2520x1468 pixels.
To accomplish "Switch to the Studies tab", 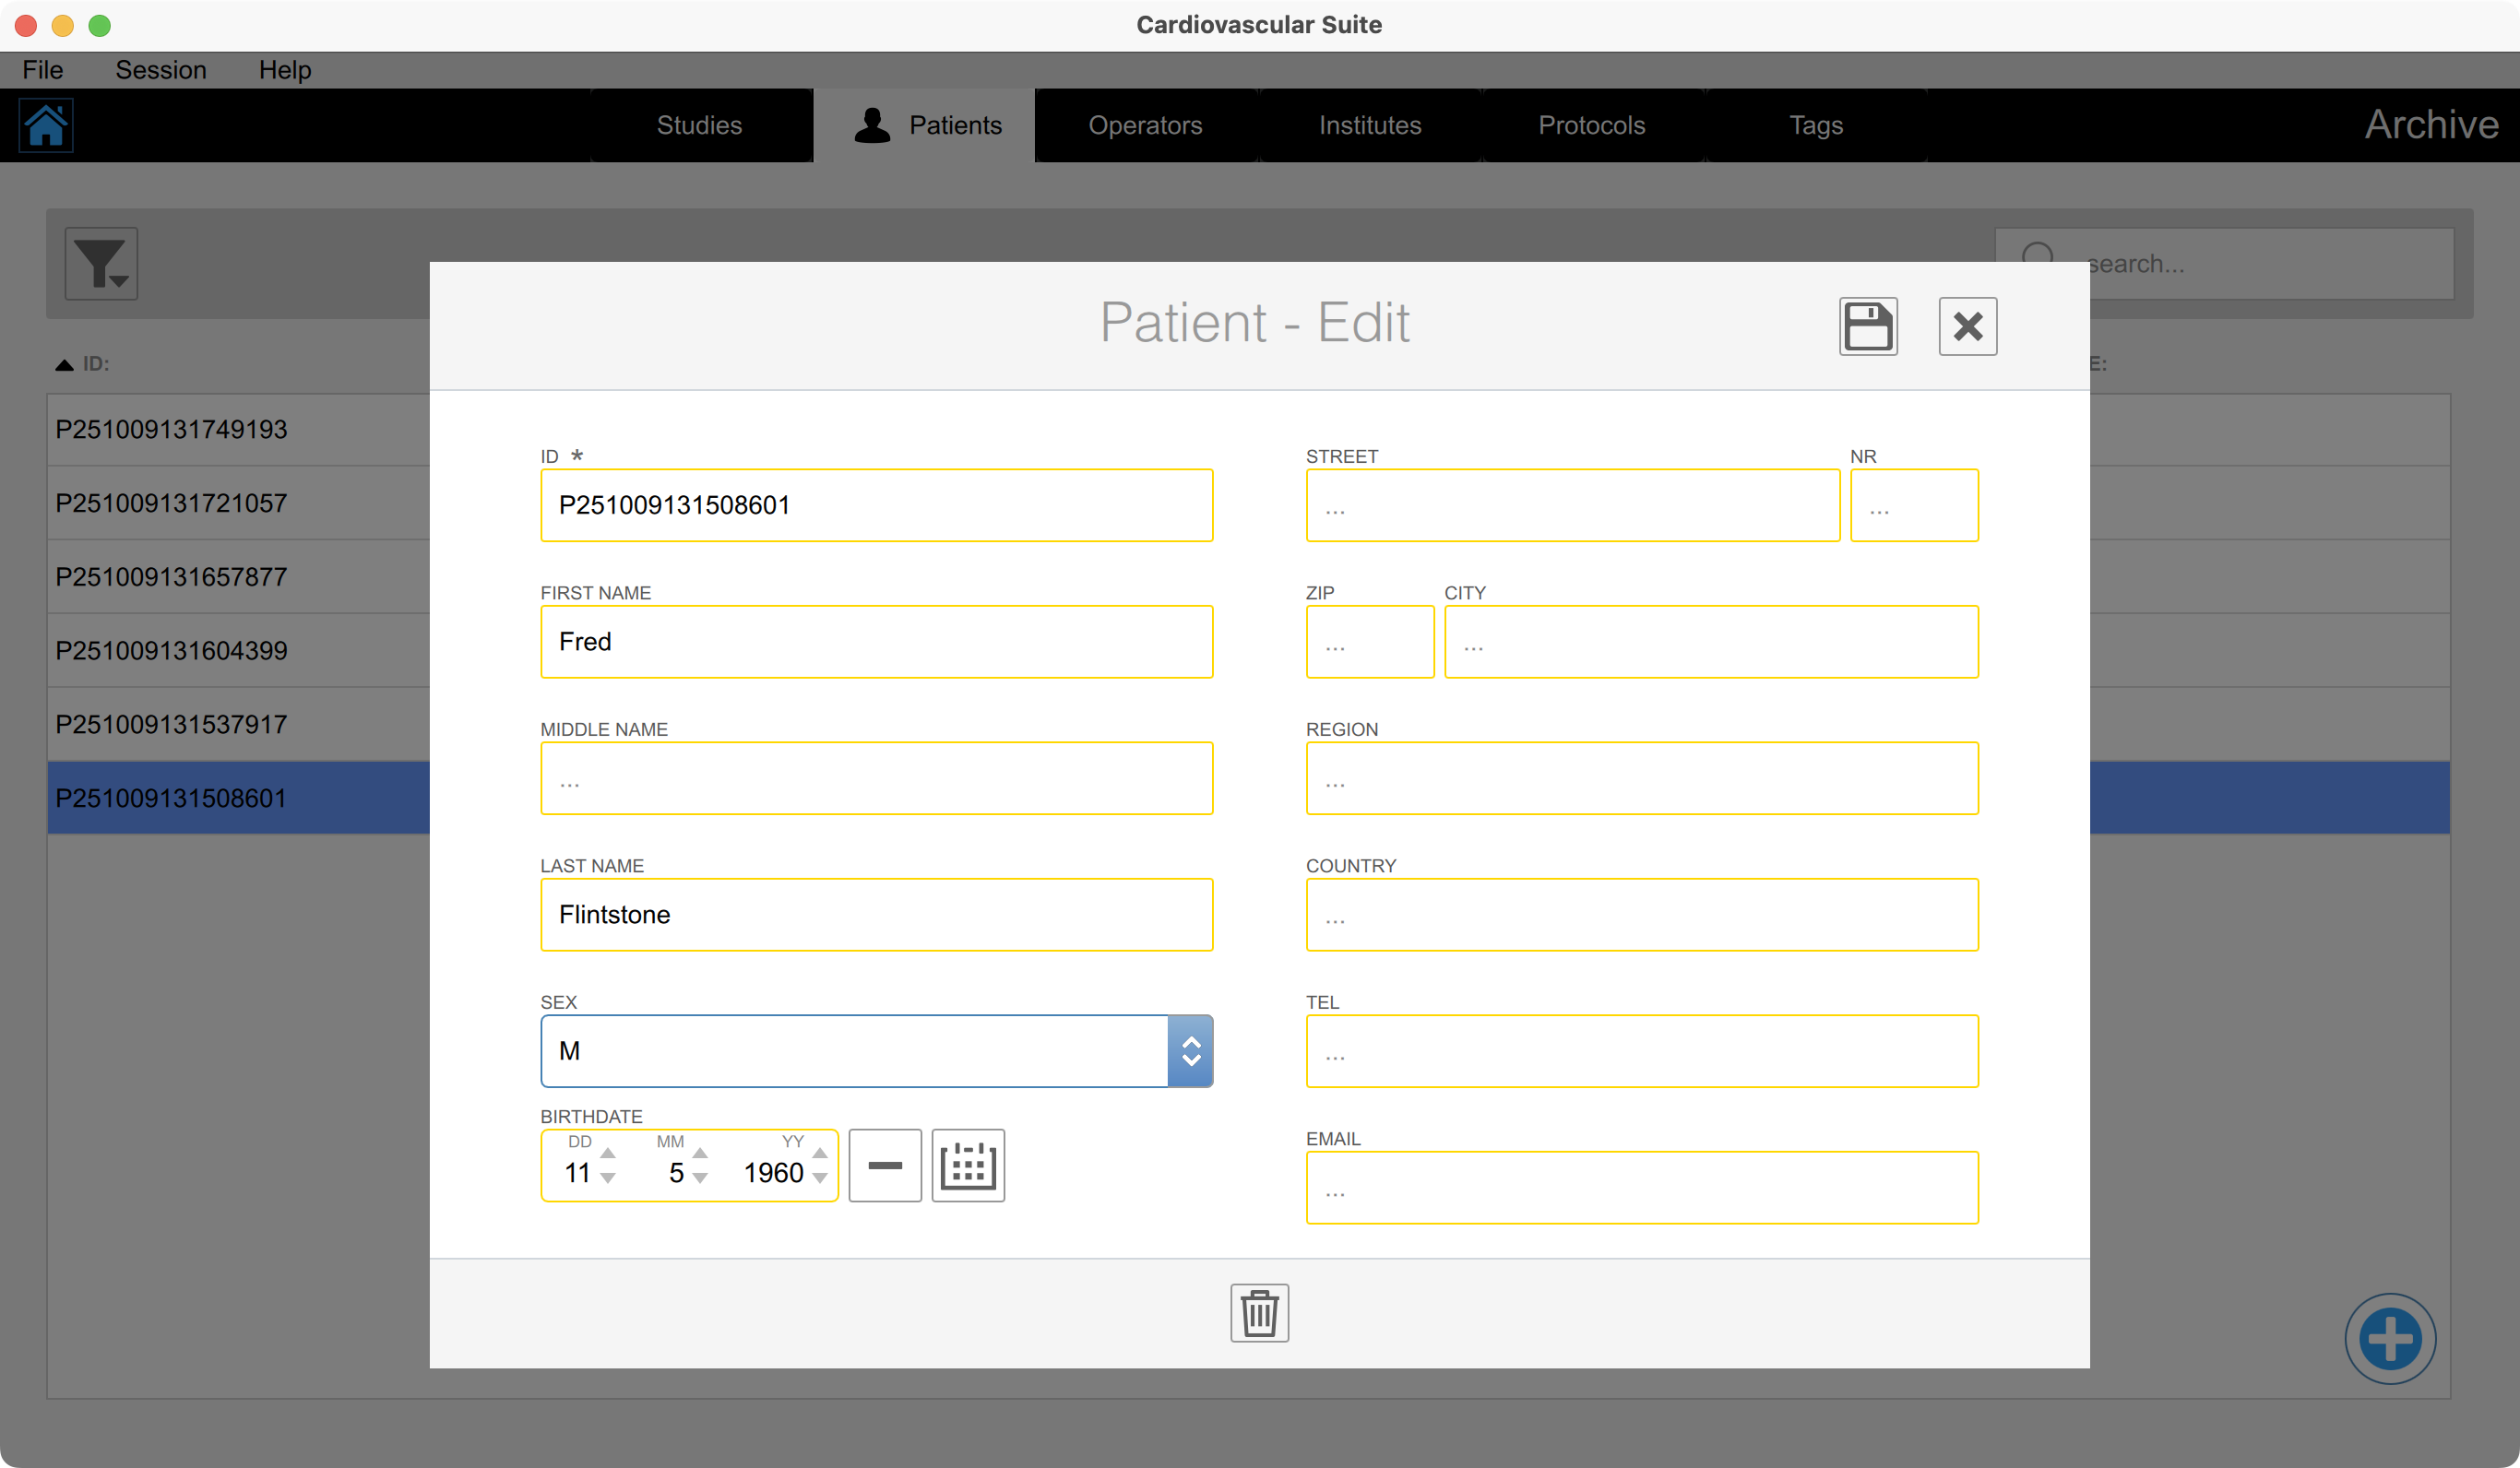I will [699, 125].
